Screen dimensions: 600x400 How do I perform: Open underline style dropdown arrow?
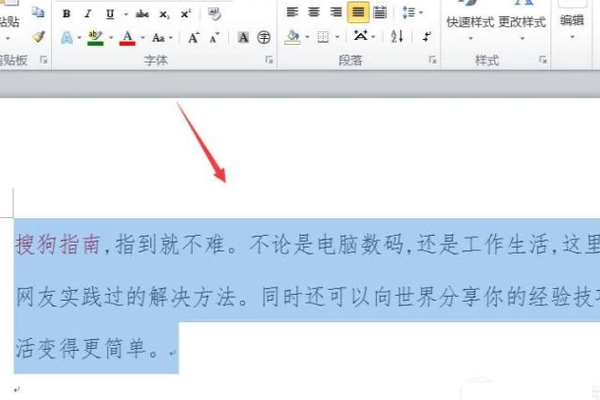pyautogui.click(x=126, y=15)
